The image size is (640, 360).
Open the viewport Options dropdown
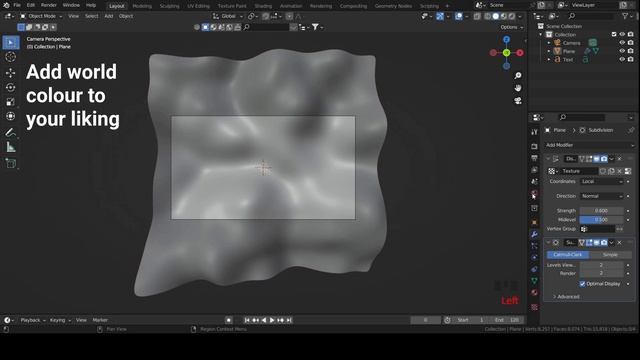point(511,27)
